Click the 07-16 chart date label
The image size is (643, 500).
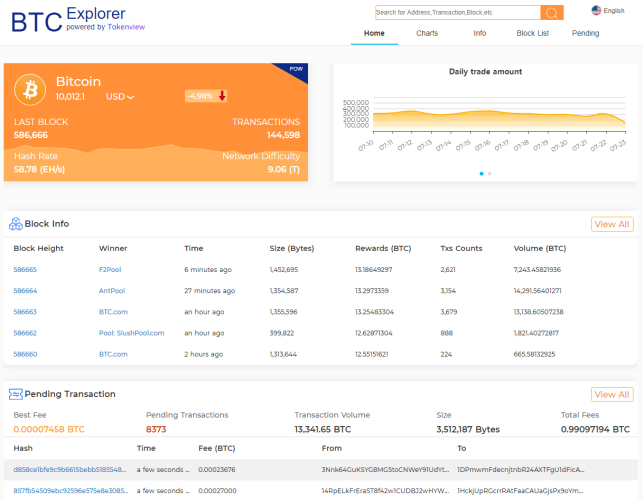(482, 145)
